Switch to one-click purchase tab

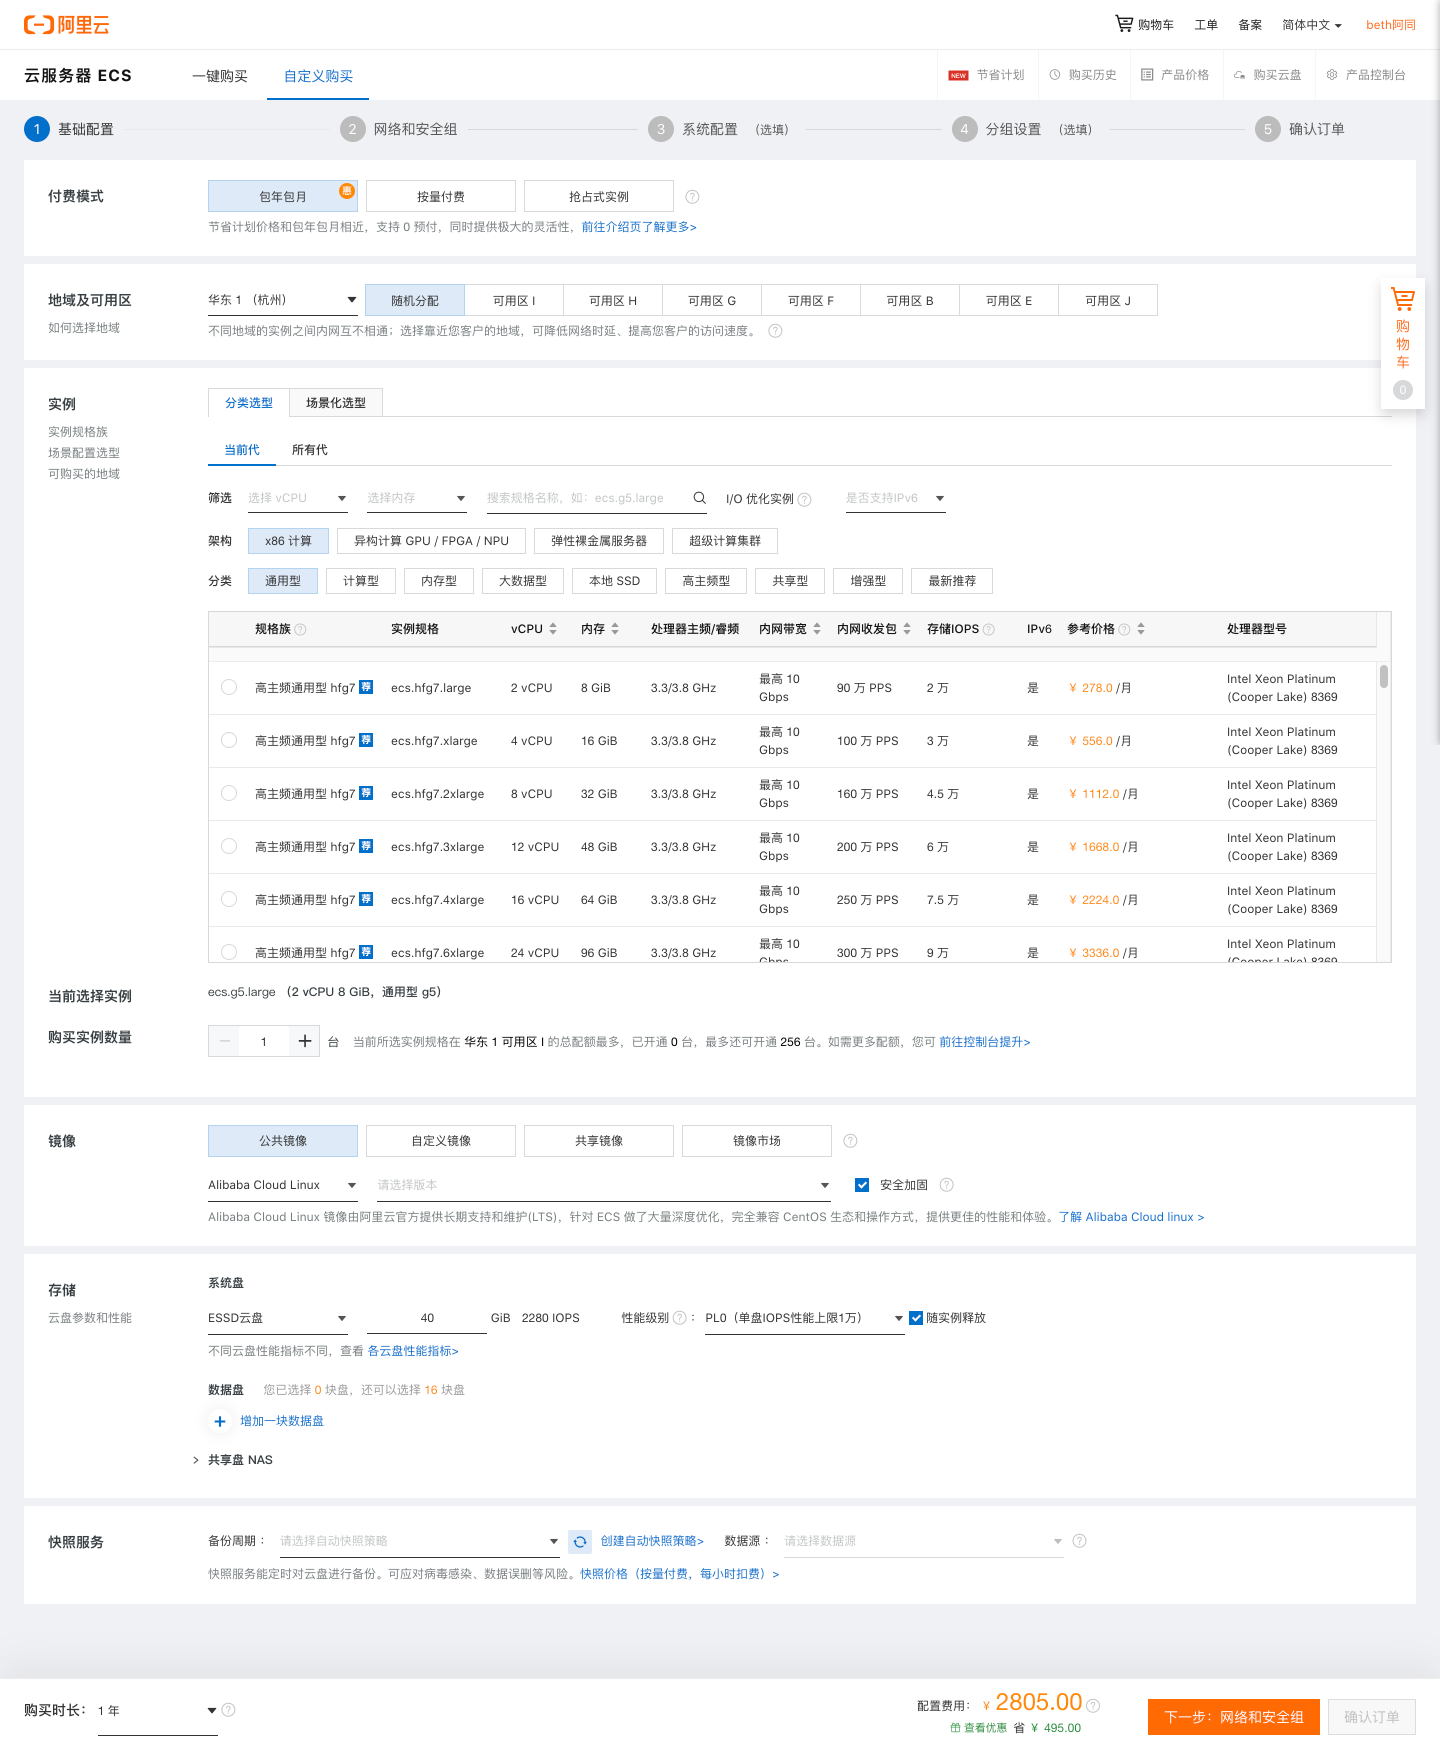[220, 76]
